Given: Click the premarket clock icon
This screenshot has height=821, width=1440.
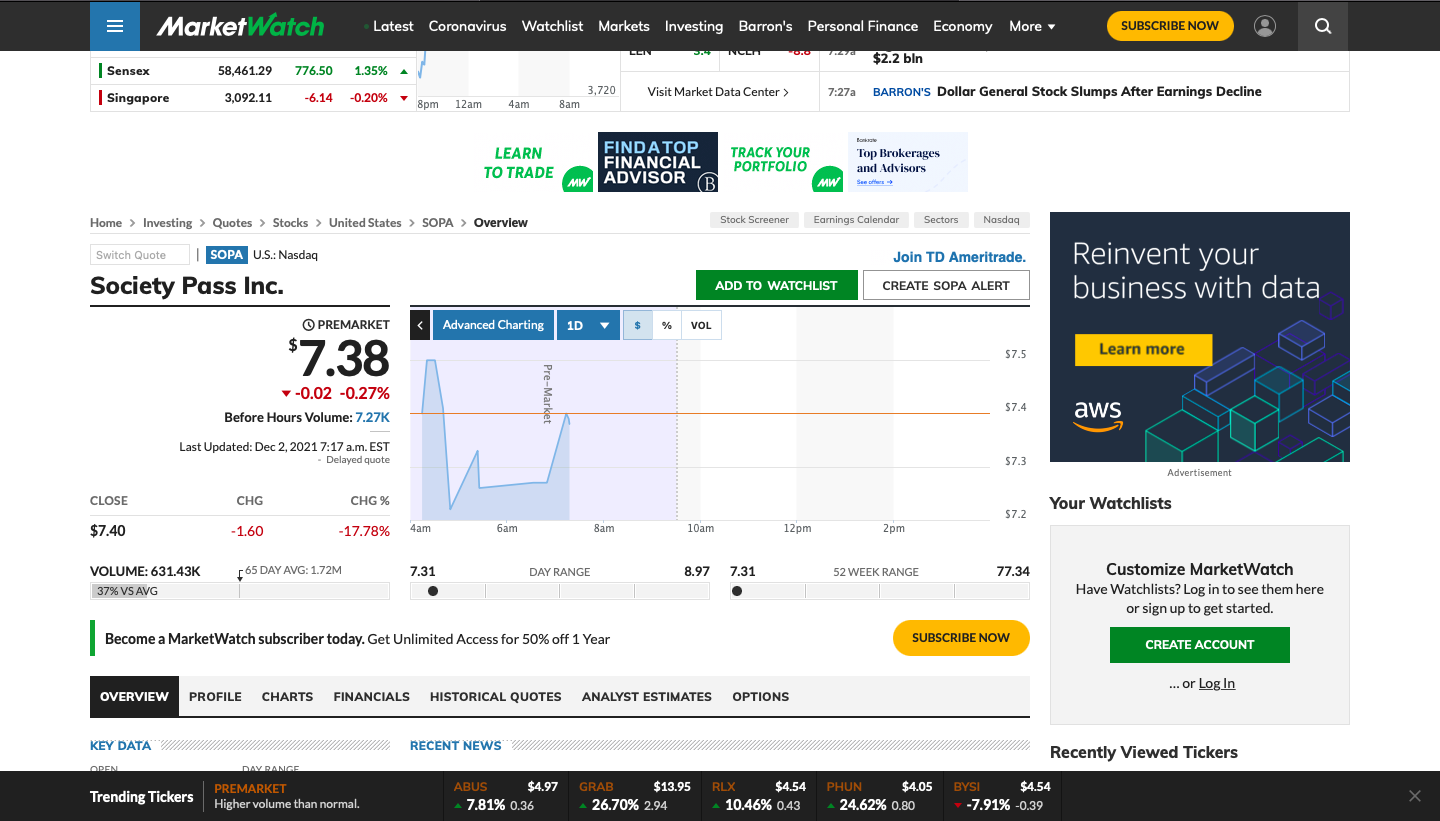Looking at the screenshot, I should click(308, 325).
